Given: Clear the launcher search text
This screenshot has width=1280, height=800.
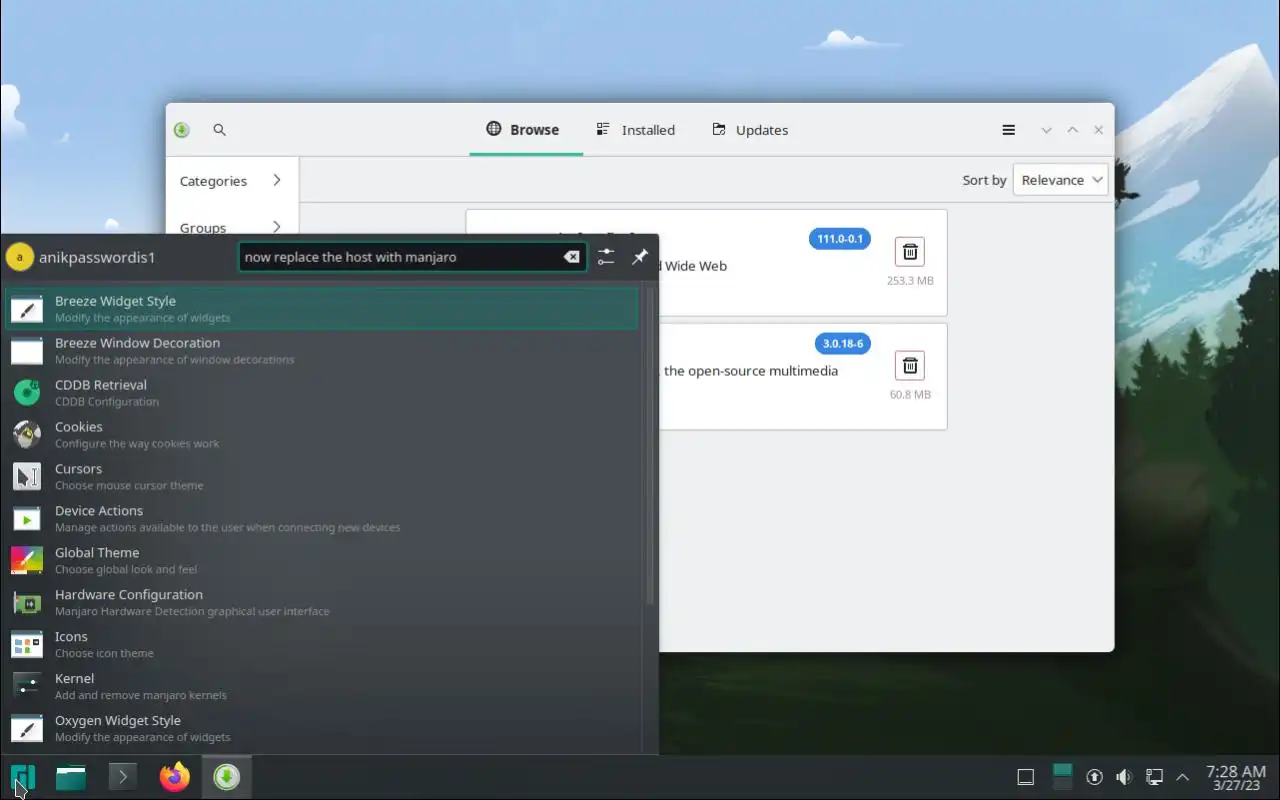Looking at the screenshot, I should [571, 257].
